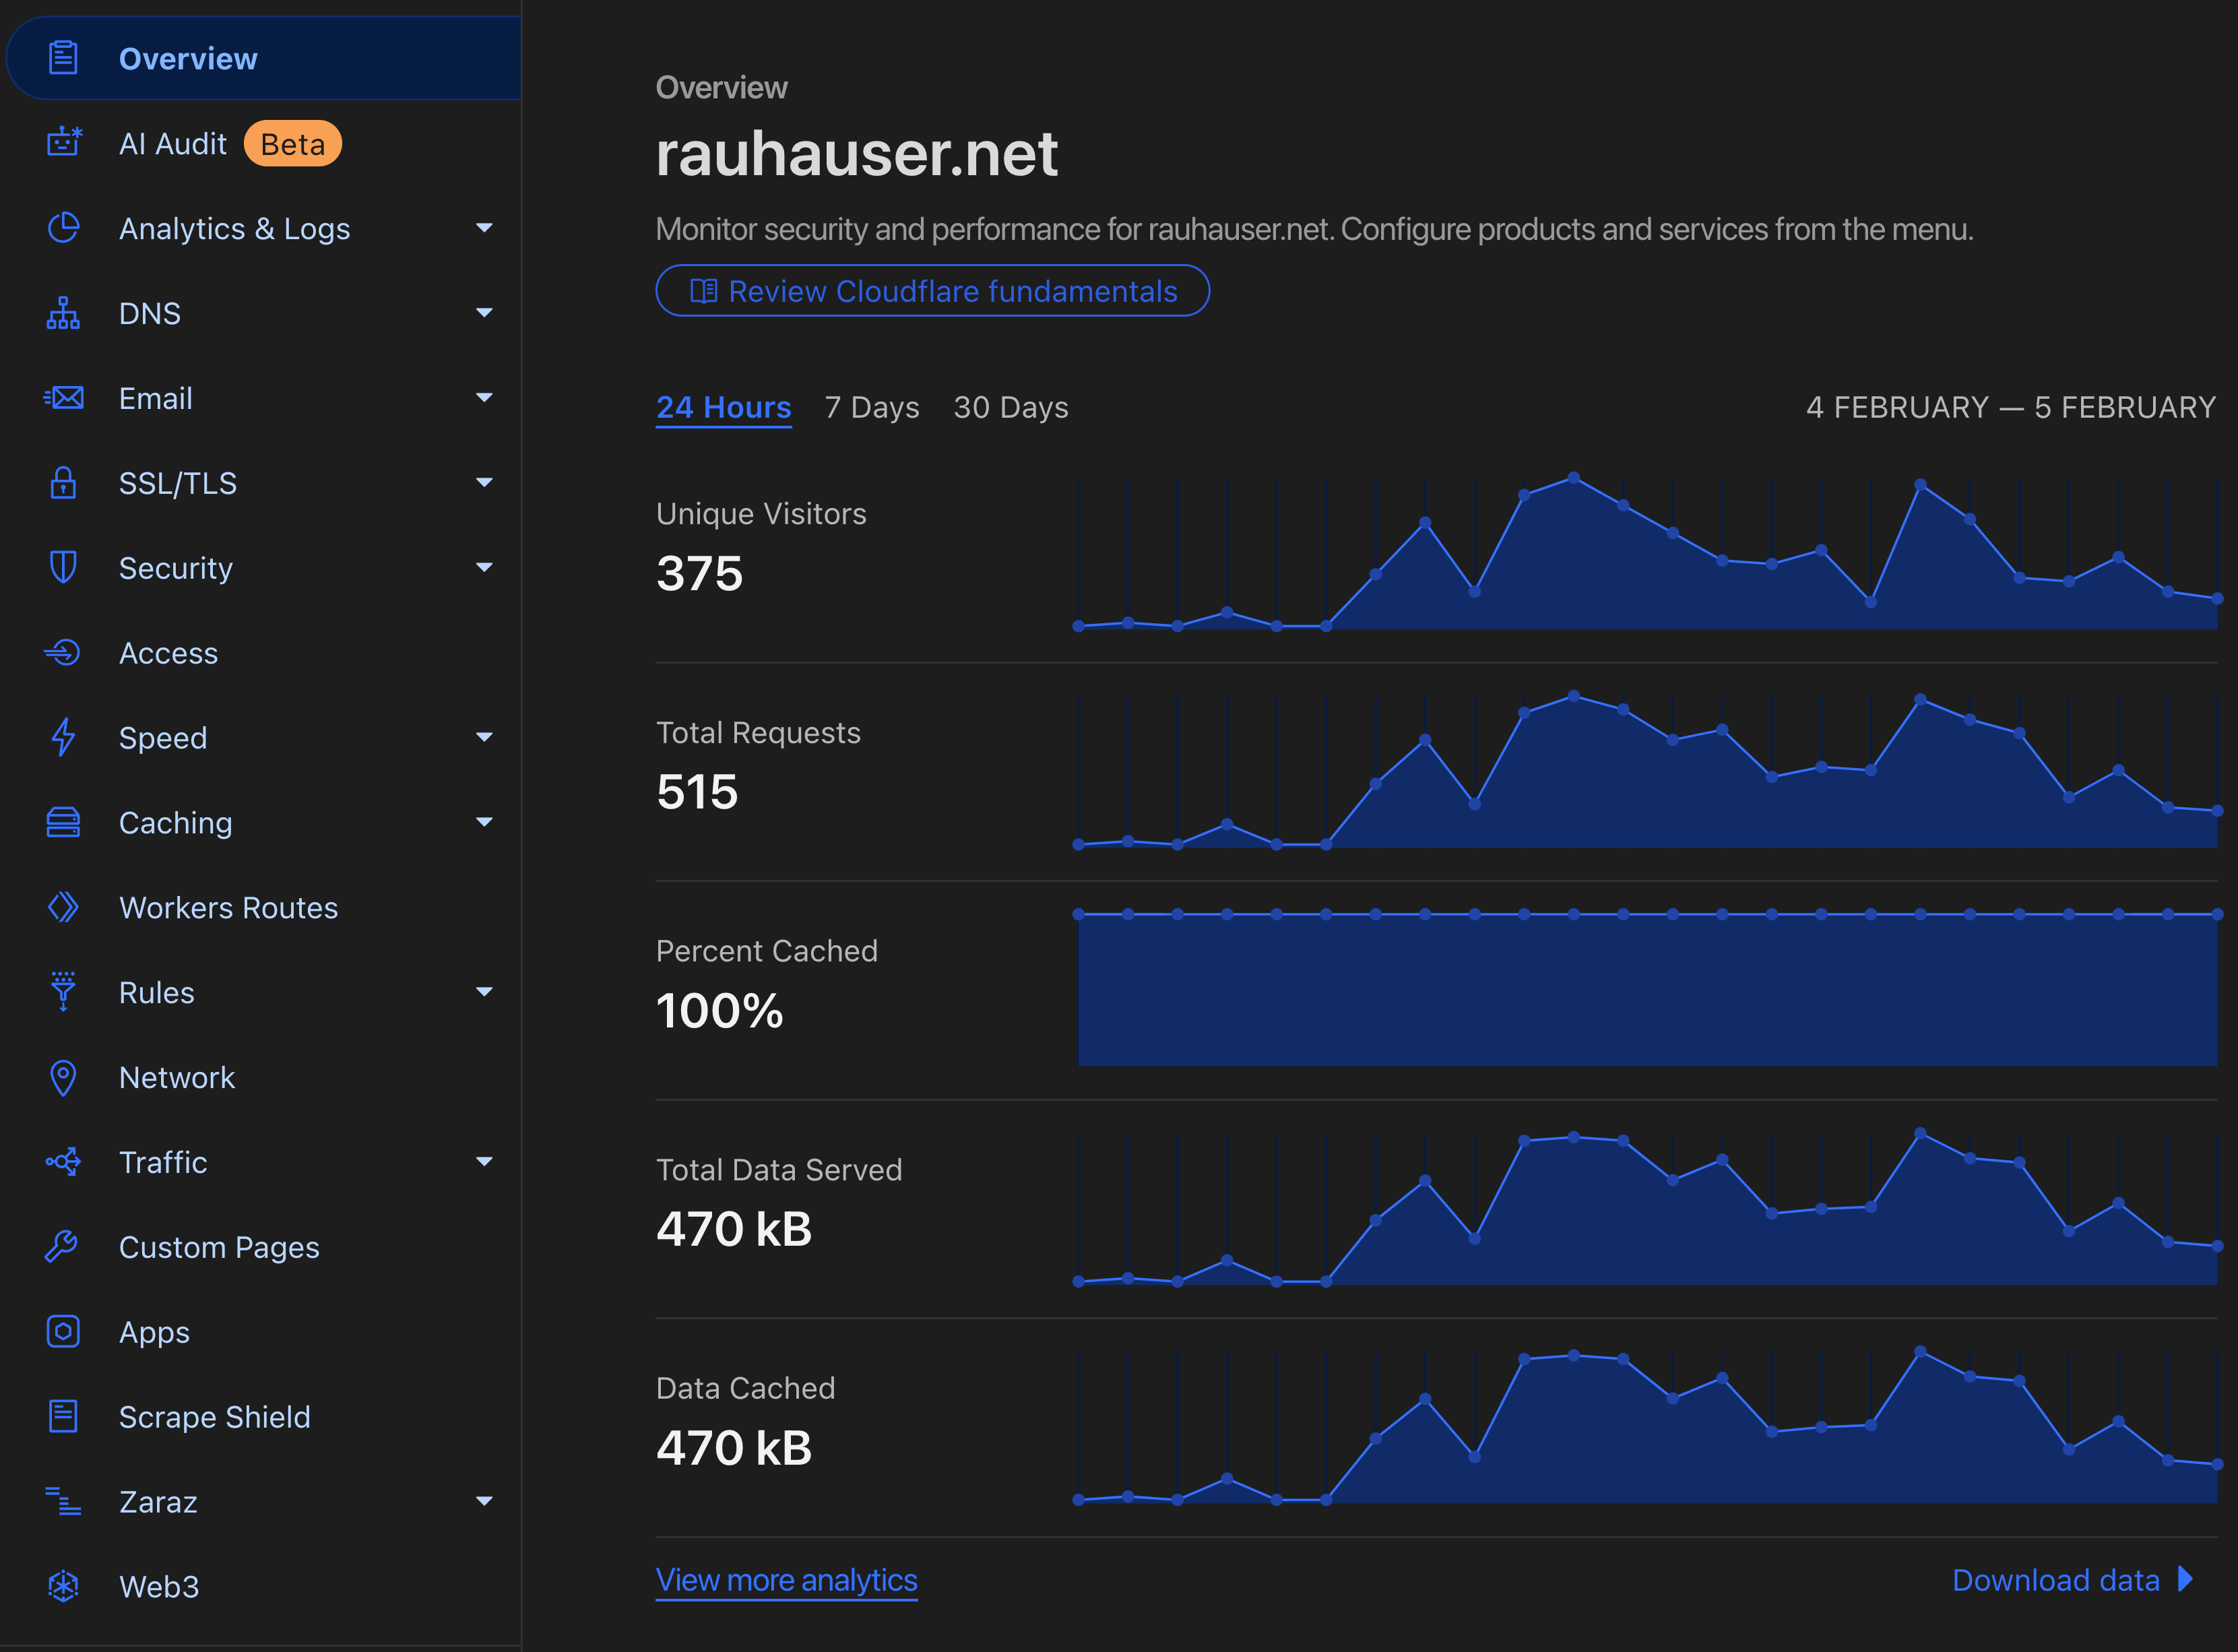Click the Security shield icon

63,567
